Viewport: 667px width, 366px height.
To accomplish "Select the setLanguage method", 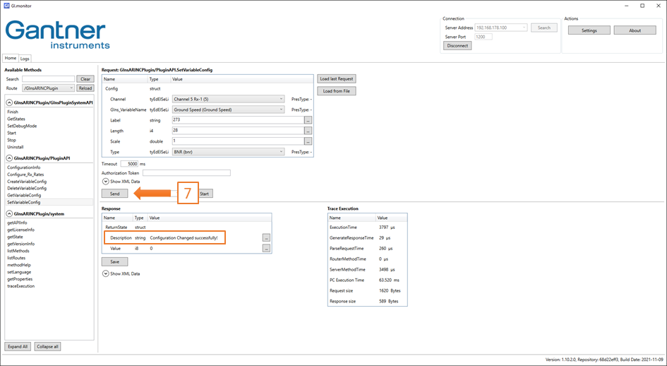I will [x=19, y=272].
